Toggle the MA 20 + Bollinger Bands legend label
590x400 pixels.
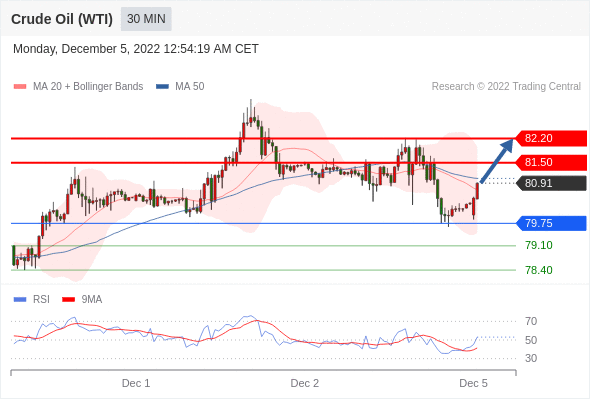click(x=88, y=87)
